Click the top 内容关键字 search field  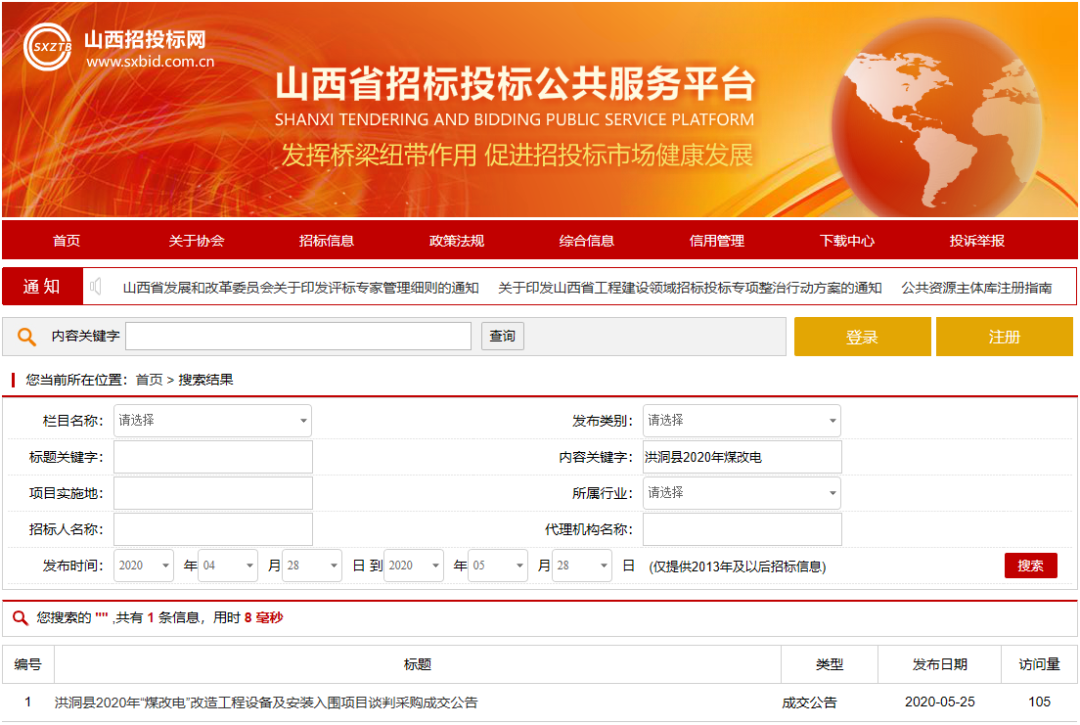[x=298, y=336]
